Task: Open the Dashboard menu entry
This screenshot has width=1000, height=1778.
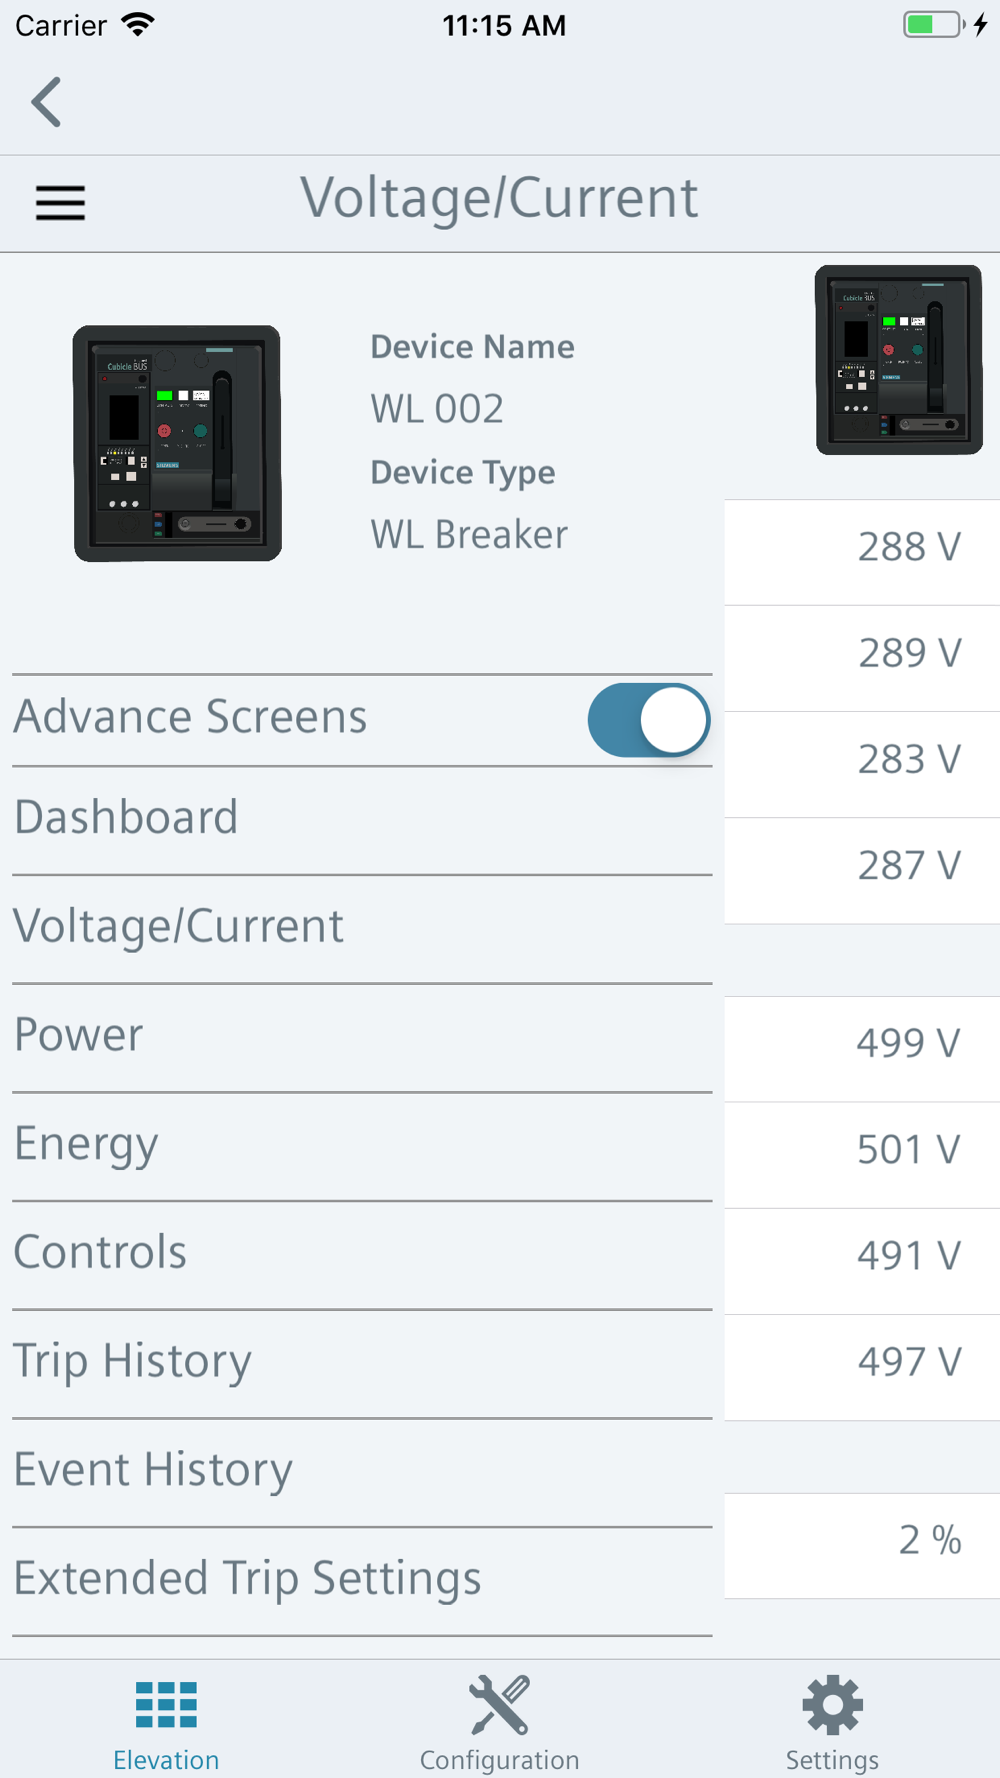Action: click(362, 820)
